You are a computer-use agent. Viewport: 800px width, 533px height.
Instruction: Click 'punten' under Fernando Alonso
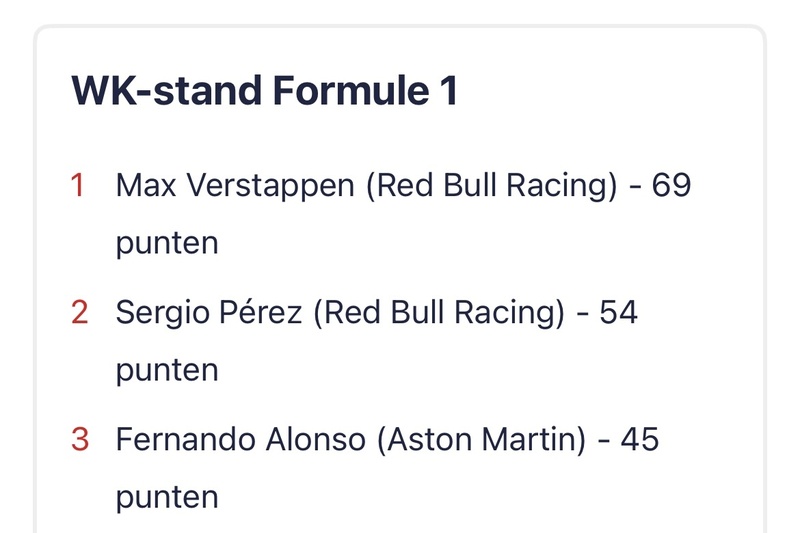click(167, 498)
